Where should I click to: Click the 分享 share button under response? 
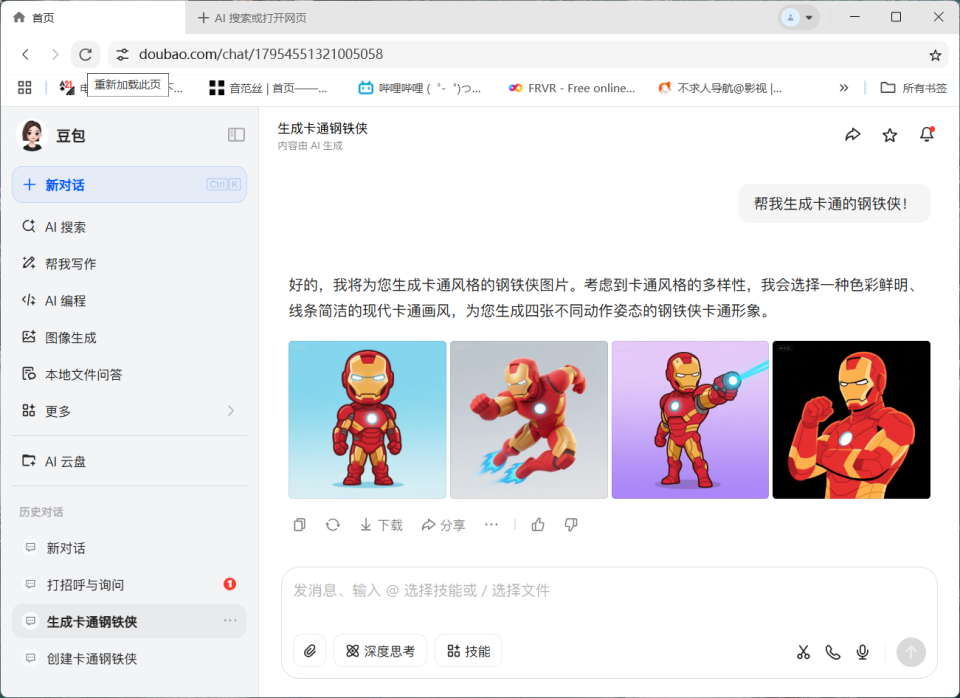pyautogui.click(x=443, y=525)
